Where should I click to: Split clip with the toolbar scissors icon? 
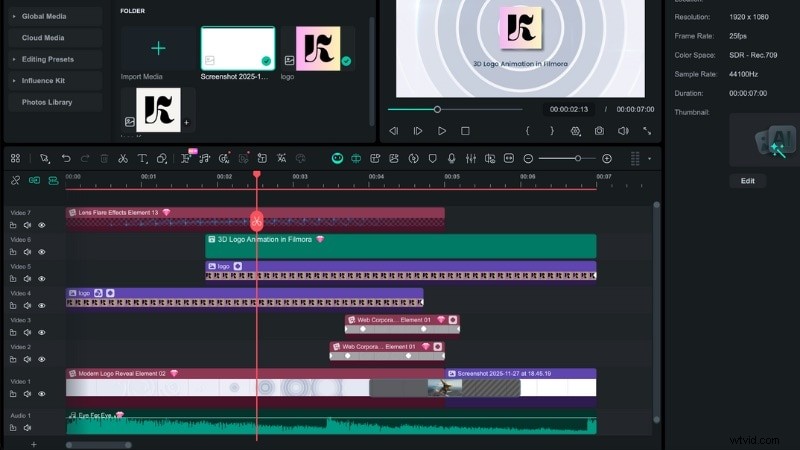click(x=123, y=159)
